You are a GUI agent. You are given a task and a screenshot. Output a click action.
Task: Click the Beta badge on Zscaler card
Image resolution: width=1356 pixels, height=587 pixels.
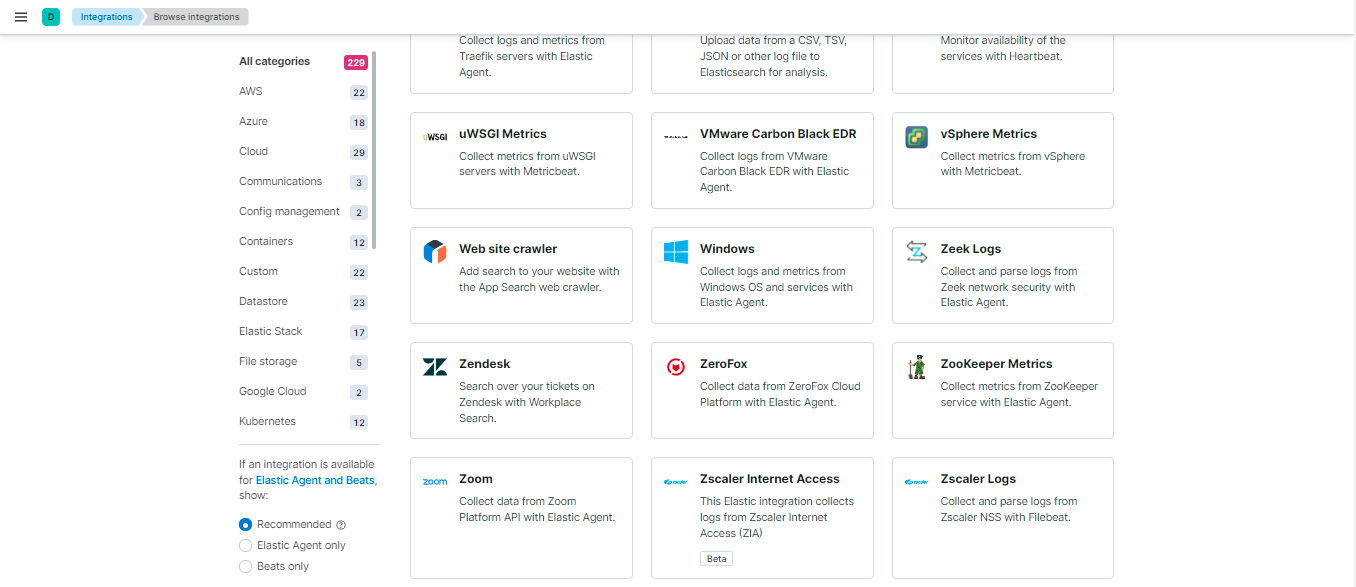716,559
